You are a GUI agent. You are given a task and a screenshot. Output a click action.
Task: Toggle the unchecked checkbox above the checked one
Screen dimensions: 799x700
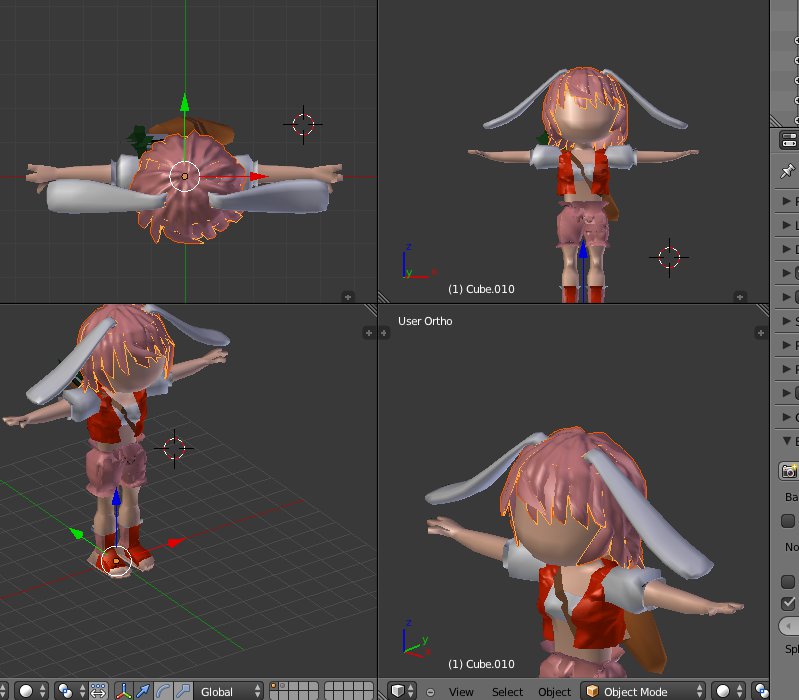click(x=788, y=581)
